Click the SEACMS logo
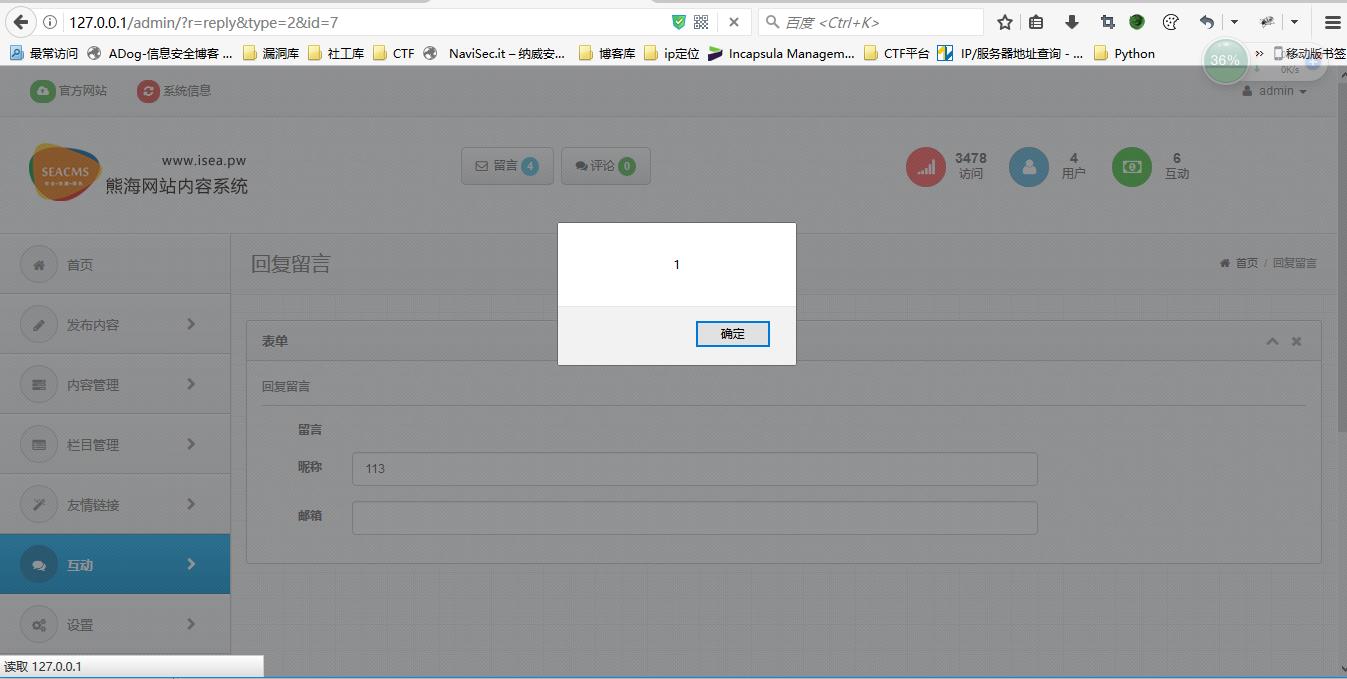 coord(65,172)
